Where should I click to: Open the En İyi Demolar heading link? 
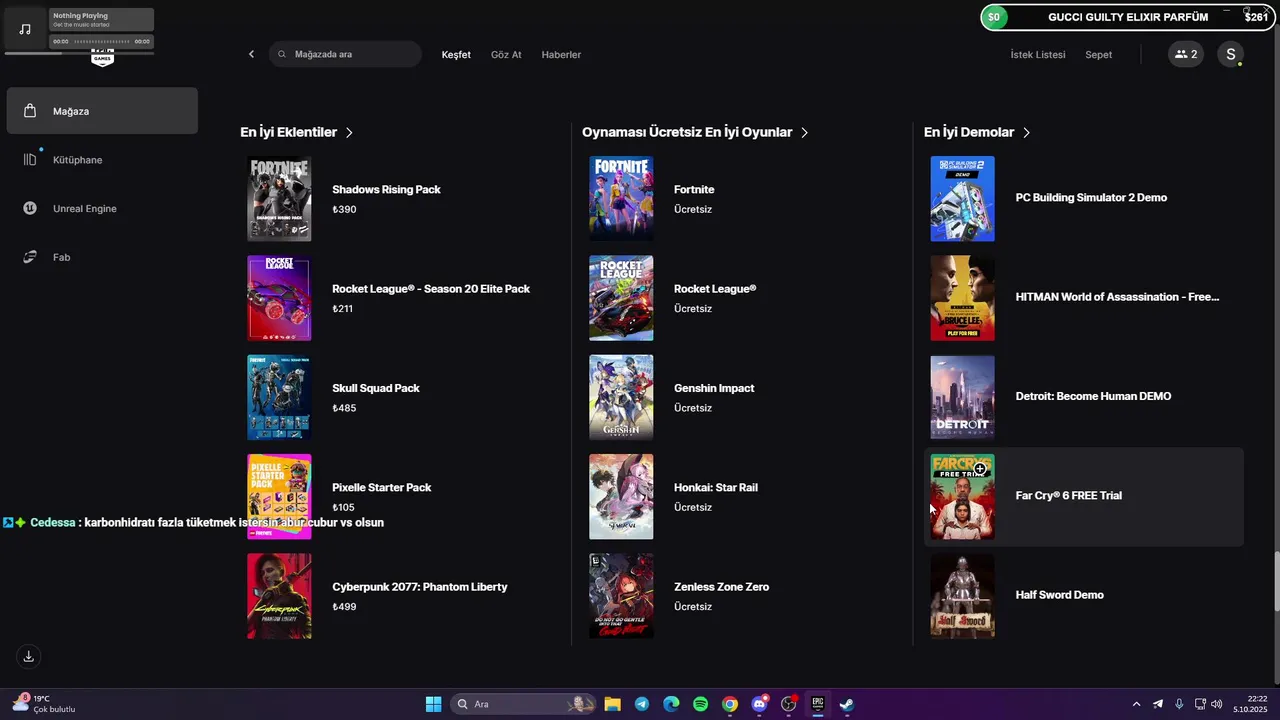(x=969, y=132)
